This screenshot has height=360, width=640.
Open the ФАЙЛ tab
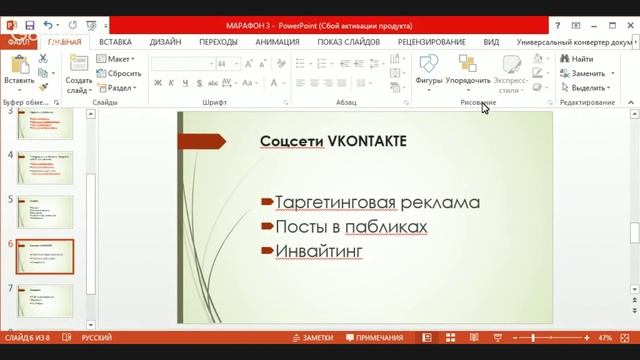pyautogui.click(x=18, y=42)
